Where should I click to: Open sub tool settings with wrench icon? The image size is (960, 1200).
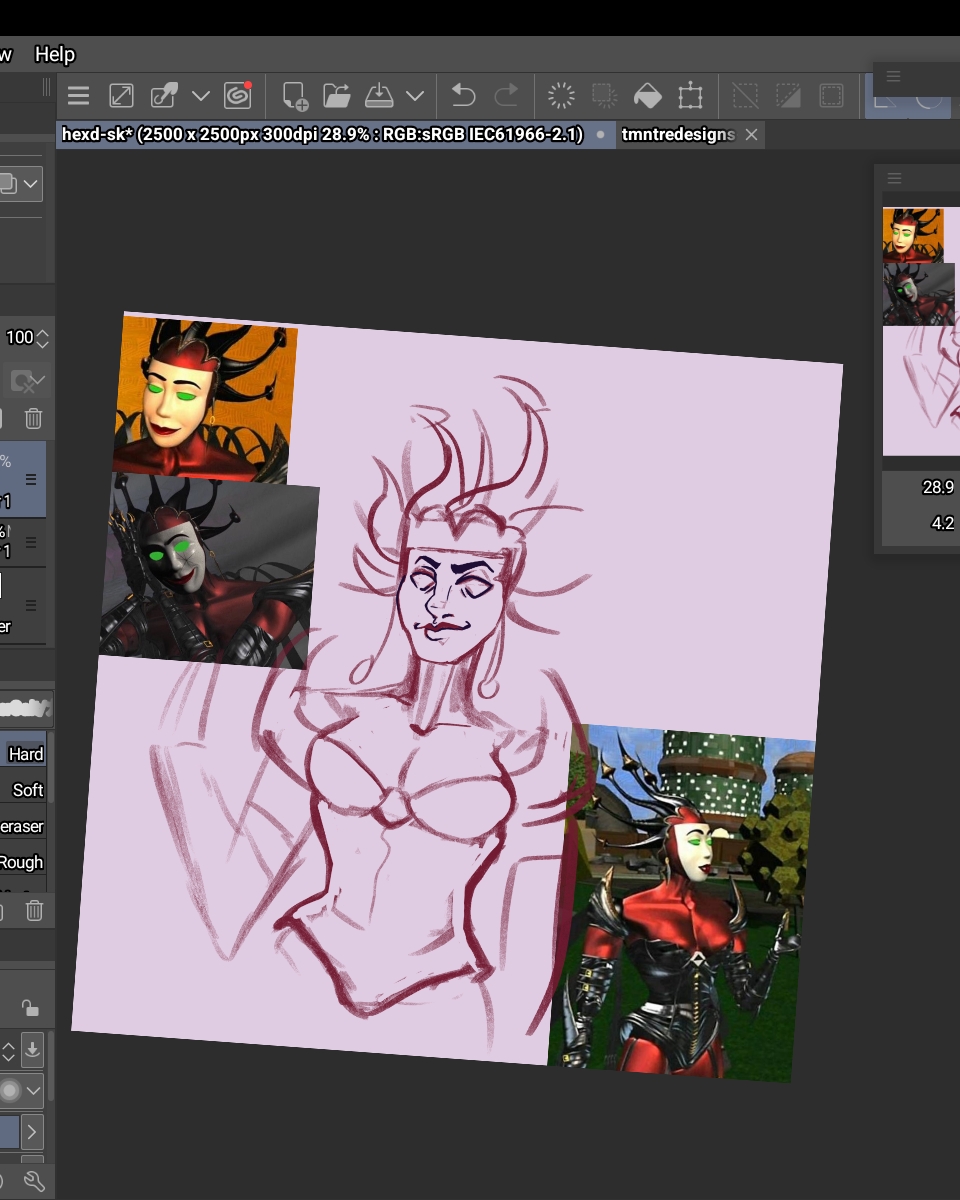pos(33,1181)
